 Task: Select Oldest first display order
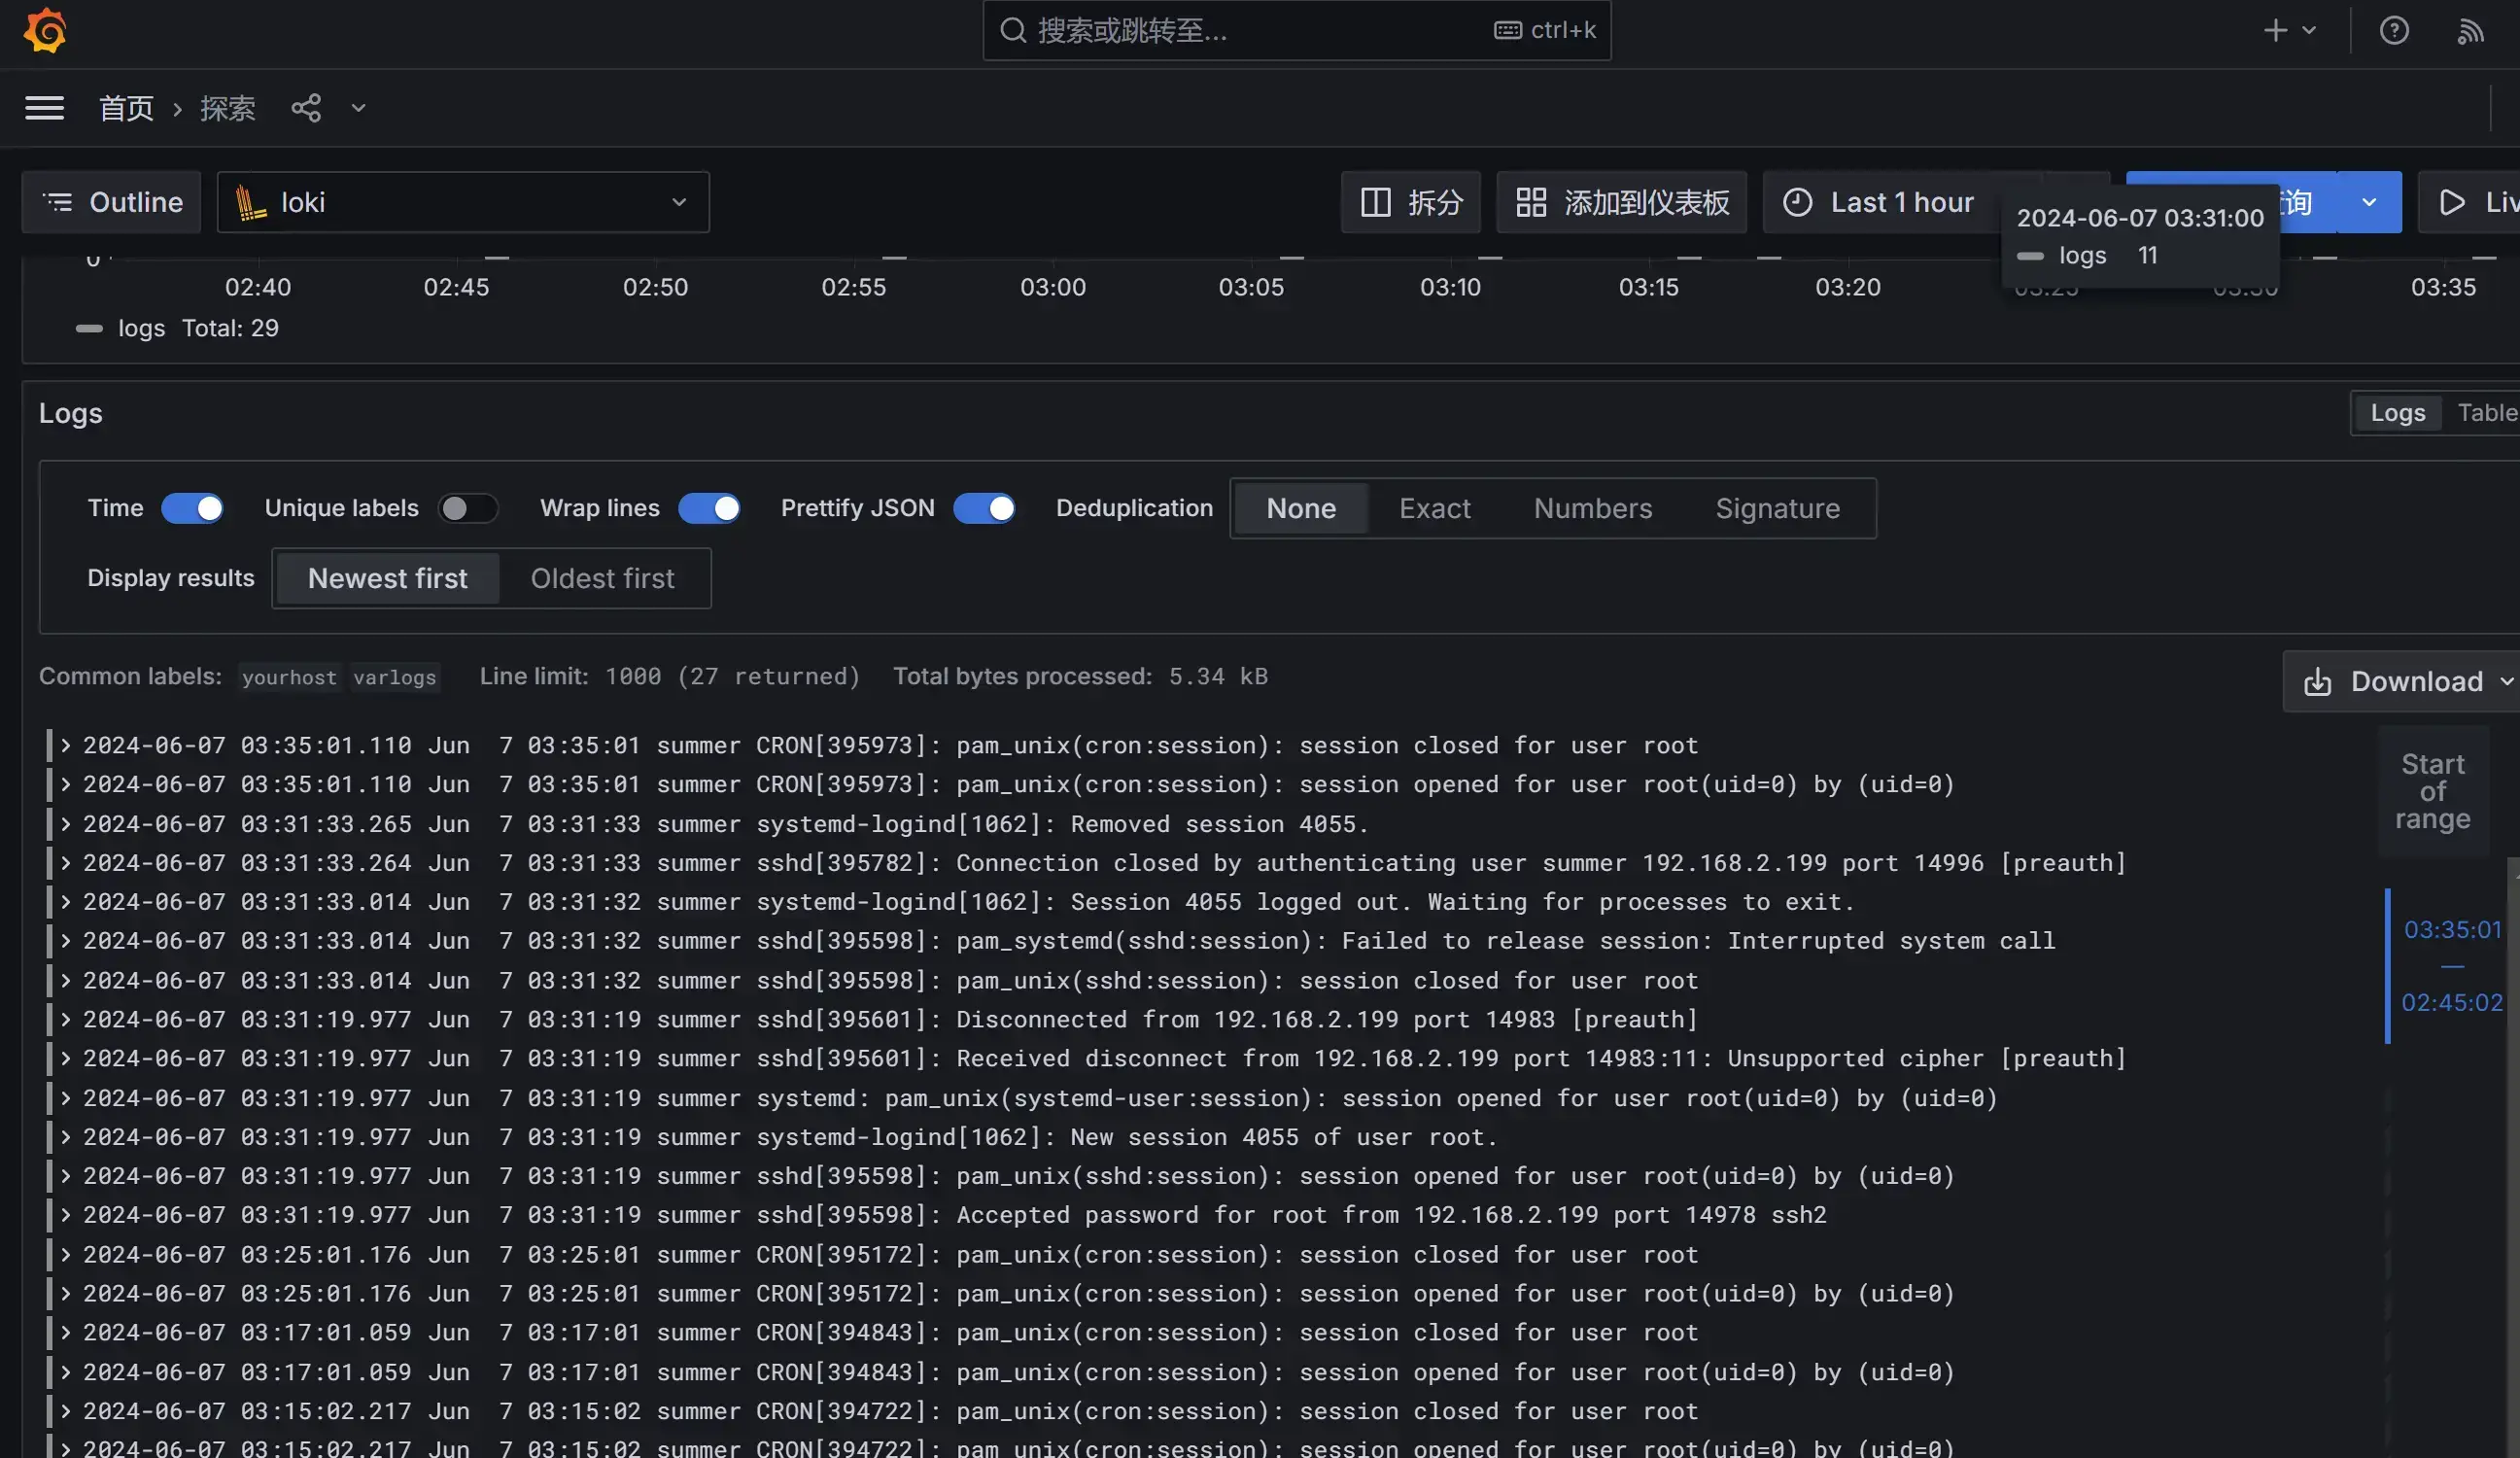pyautogui.click(x=602, y=578)
